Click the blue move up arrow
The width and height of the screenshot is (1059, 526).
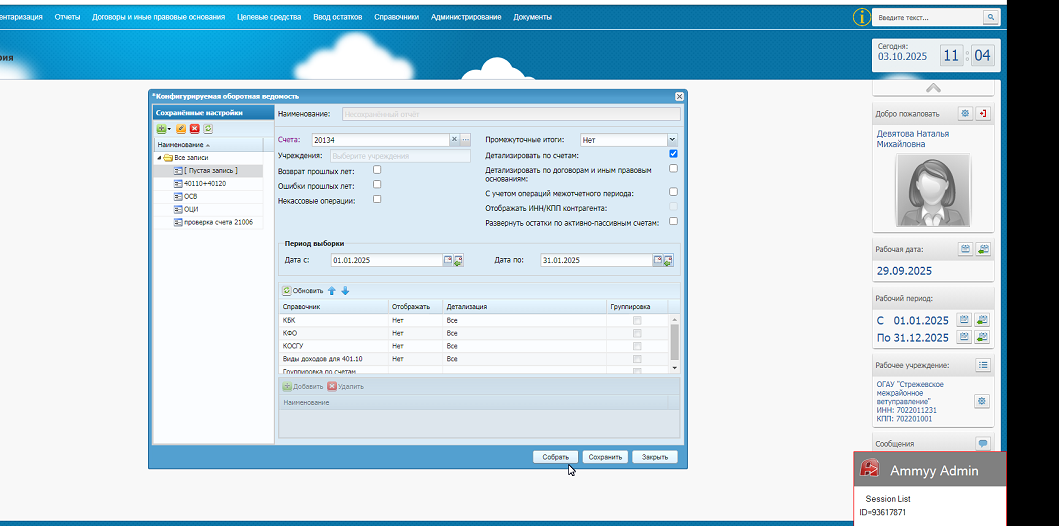[x=332, y=291]
